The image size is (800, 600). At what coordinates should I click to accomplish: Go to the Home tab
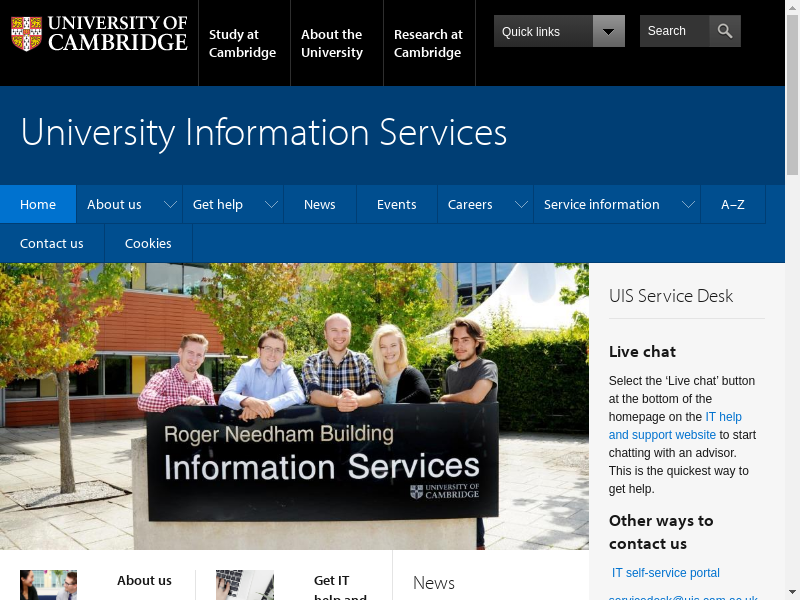(38, 205)
